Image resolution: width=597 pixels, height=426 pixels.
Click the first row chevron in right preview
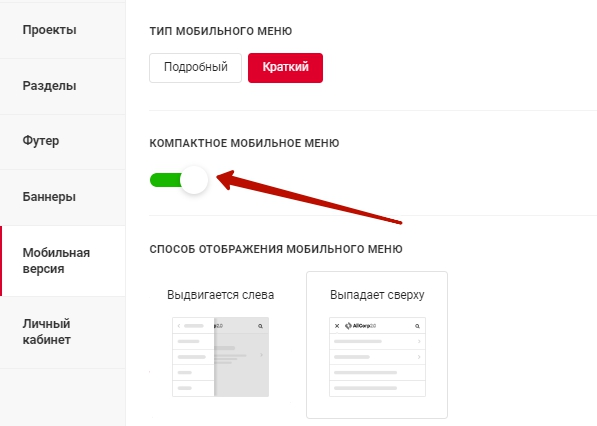point(419,341)
